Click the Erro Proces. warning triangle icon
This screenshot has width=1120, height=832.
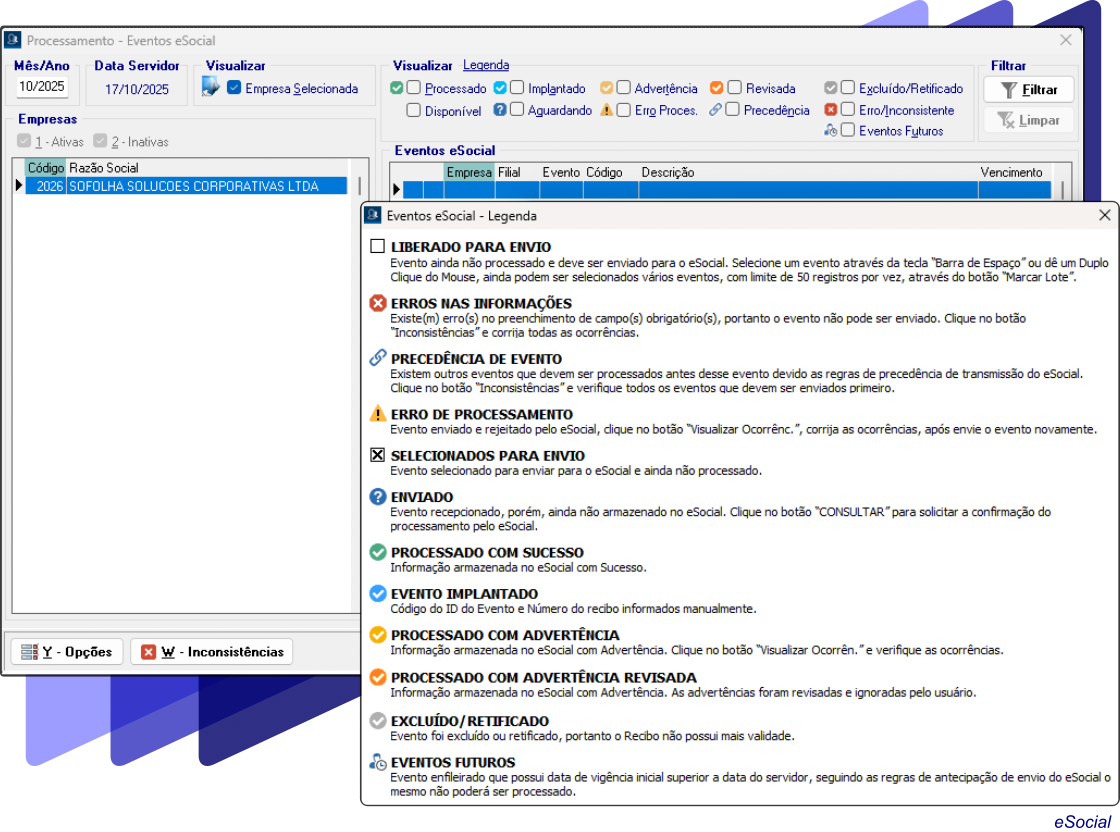[607, 110]
